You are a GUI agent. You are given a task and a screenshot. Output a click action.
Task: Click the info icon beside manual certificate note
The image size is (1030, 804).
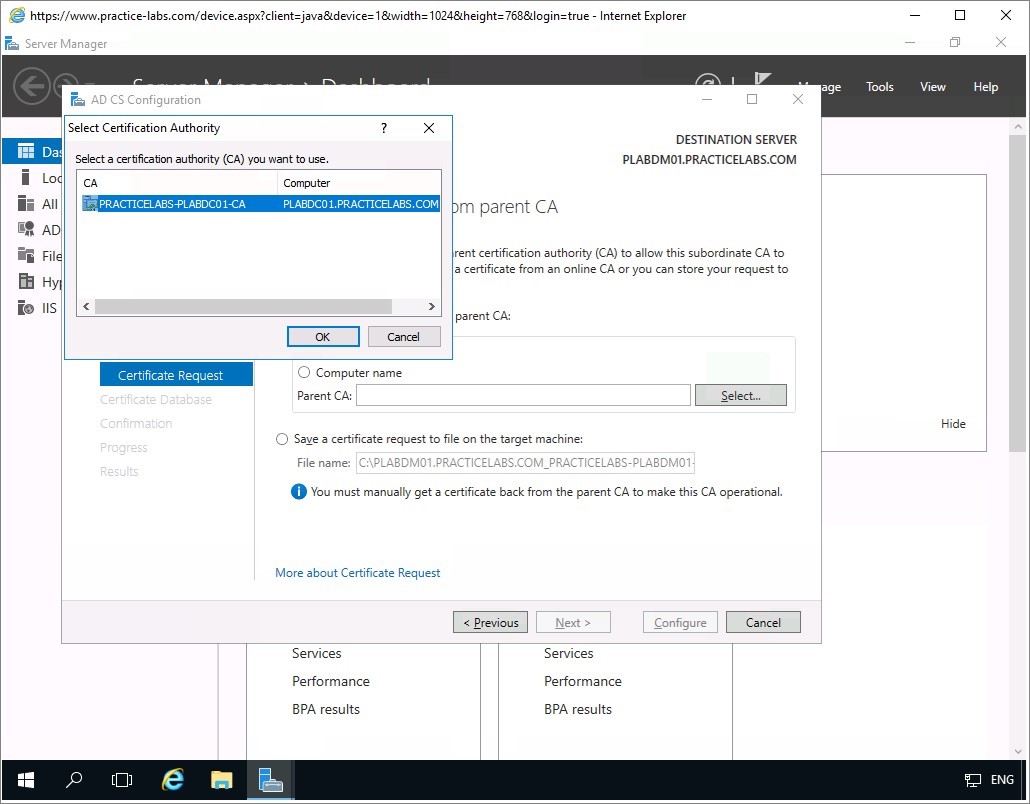(x=298, y=491)
